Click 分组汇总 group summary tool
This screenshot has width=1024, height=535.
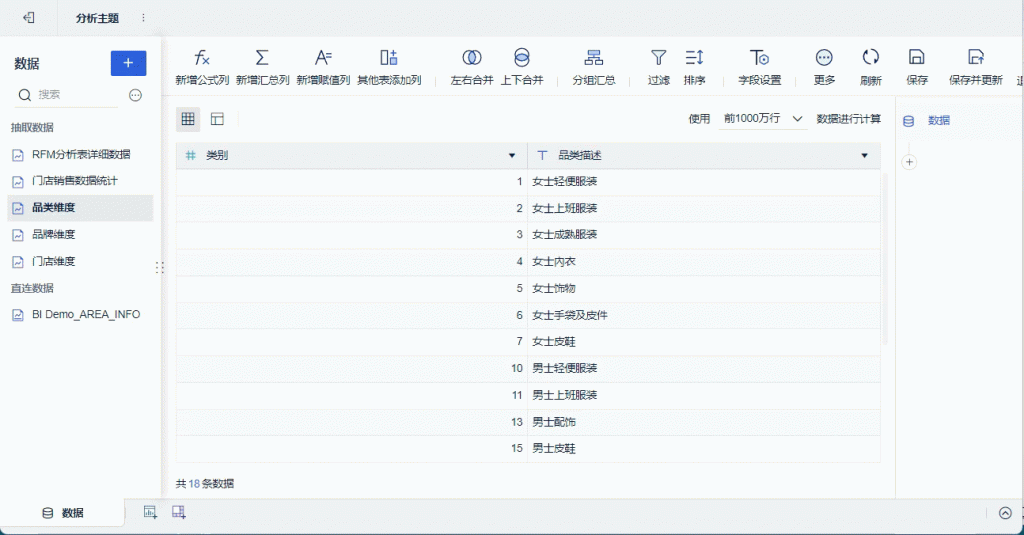point(594,67)
